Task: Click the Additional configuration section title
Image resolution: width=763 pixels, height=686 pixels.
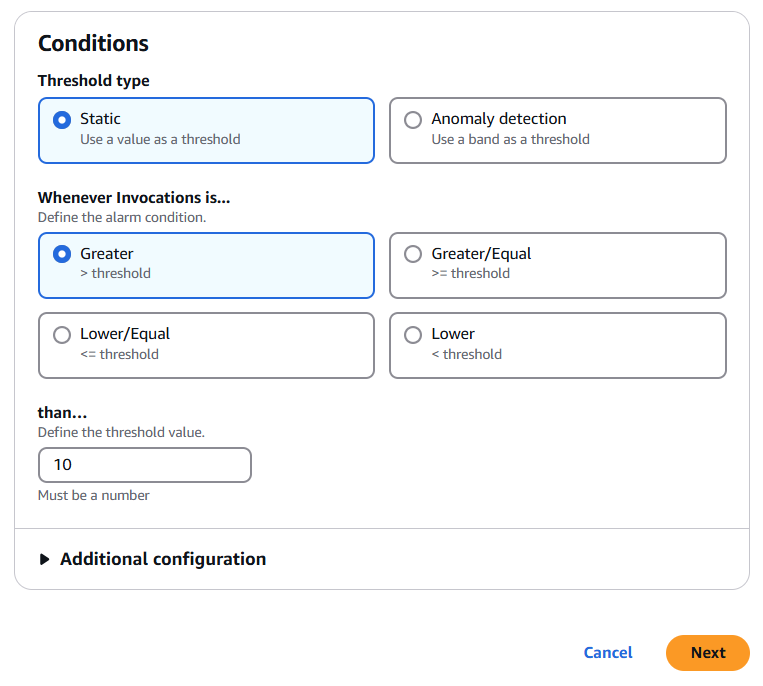Action: pyautogui.click(x=163, y=559)
